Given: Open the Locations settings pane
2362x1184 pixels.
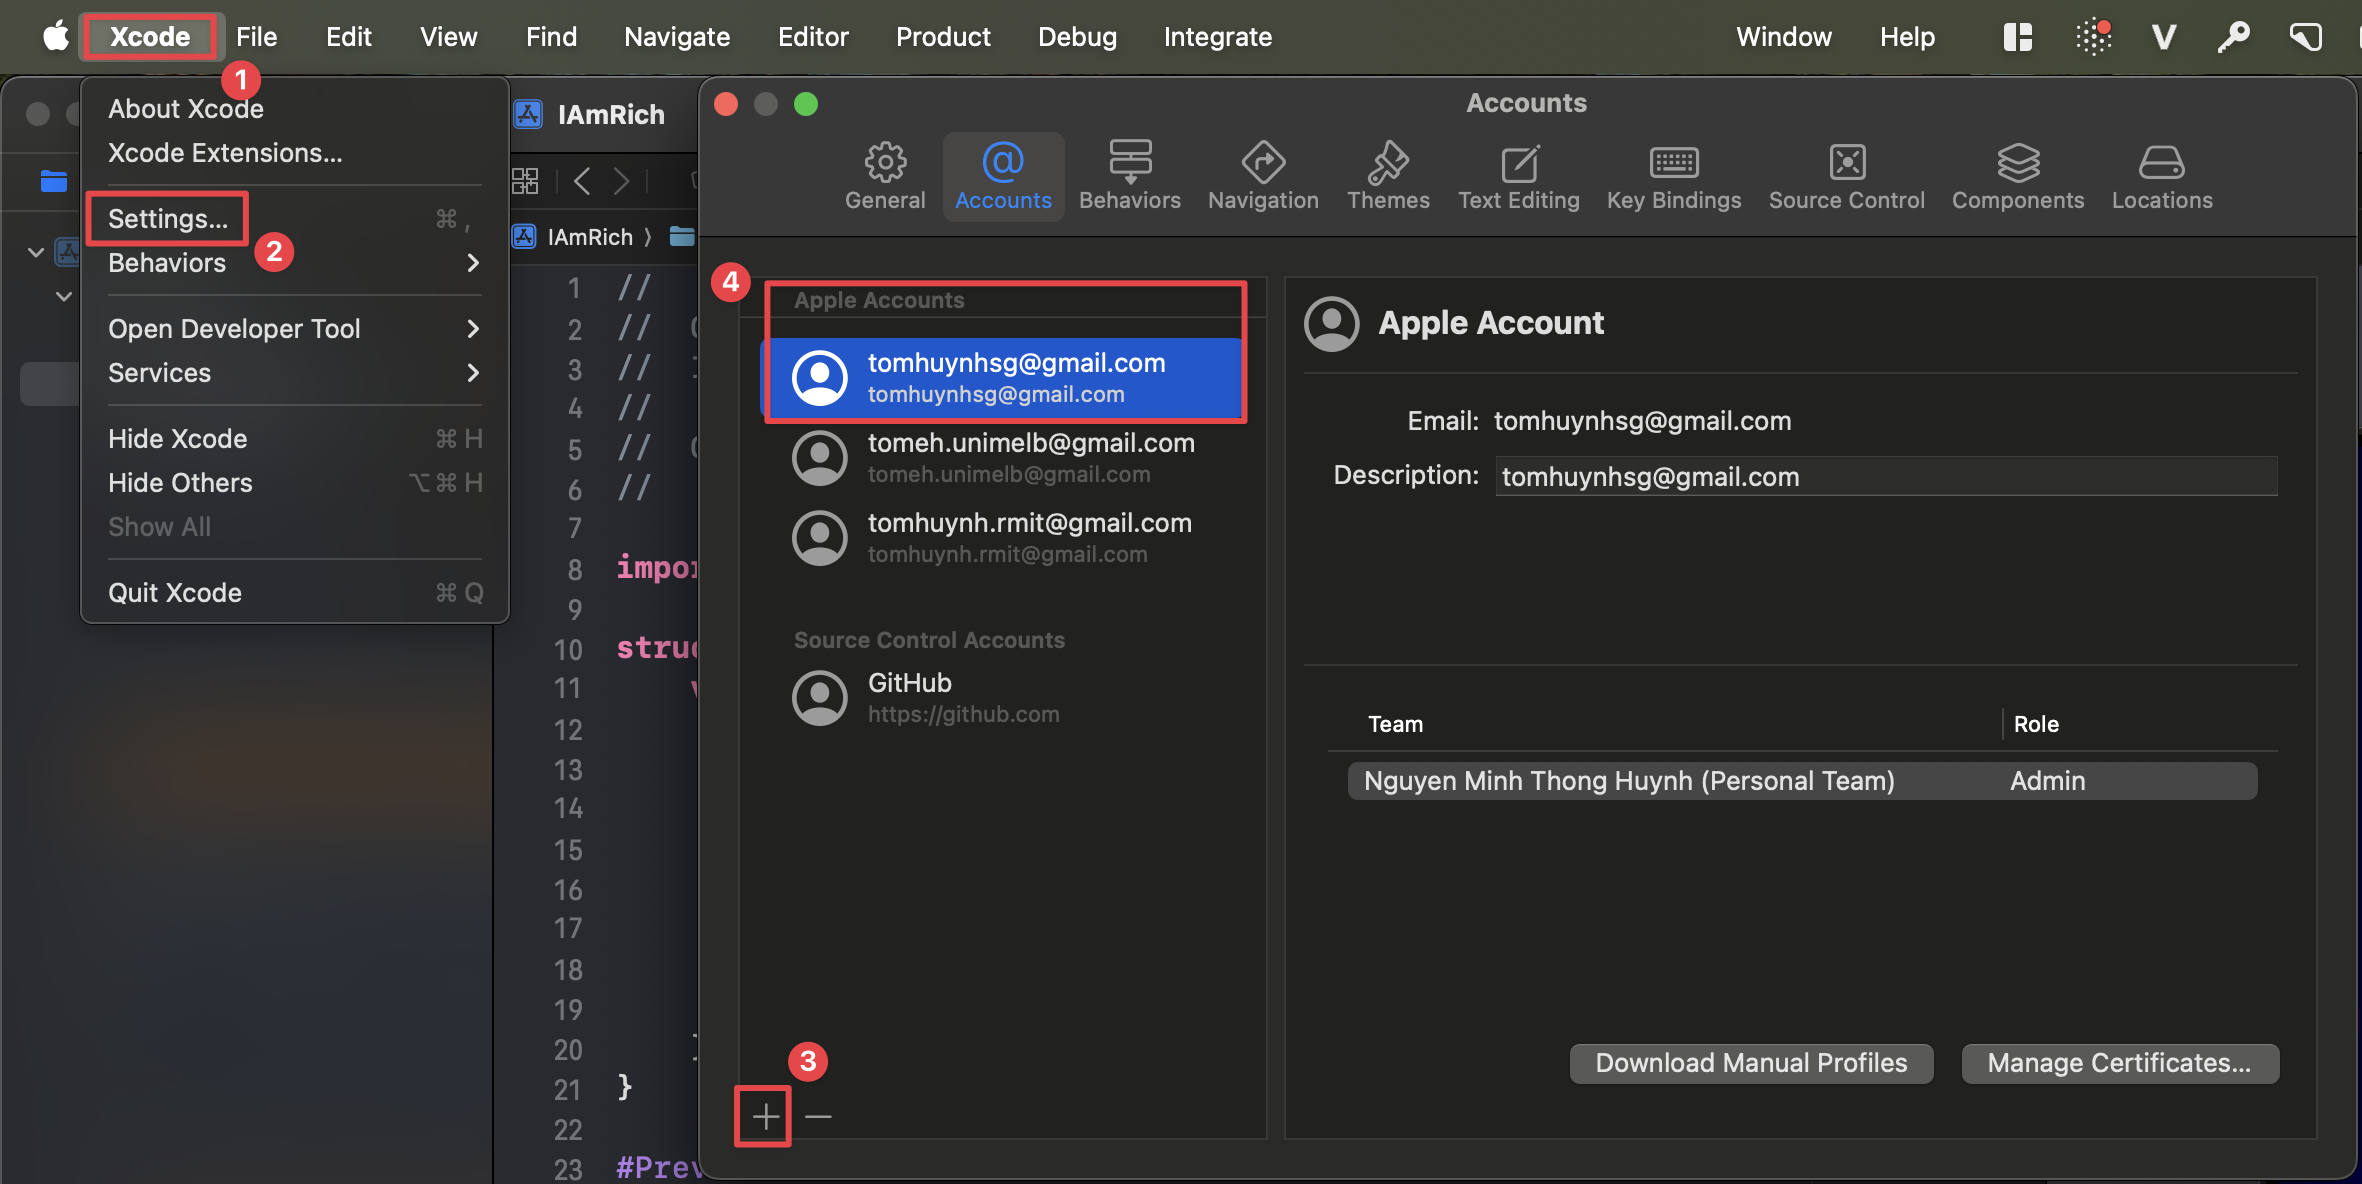Looking at the screenshot, I should pos(2161,176).
